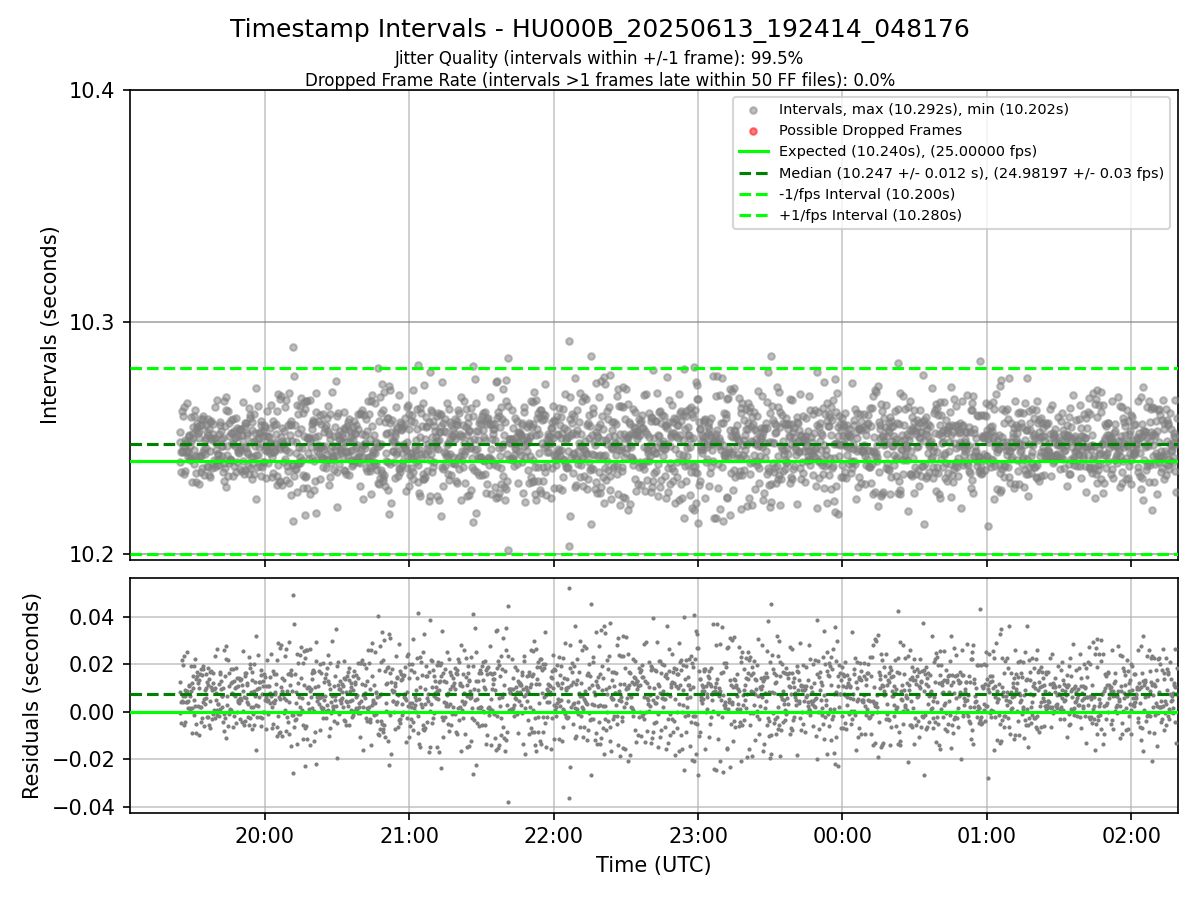Click the 22:00 time tick label
Screen dimensions: 1200x900
[x=553, y=836]
